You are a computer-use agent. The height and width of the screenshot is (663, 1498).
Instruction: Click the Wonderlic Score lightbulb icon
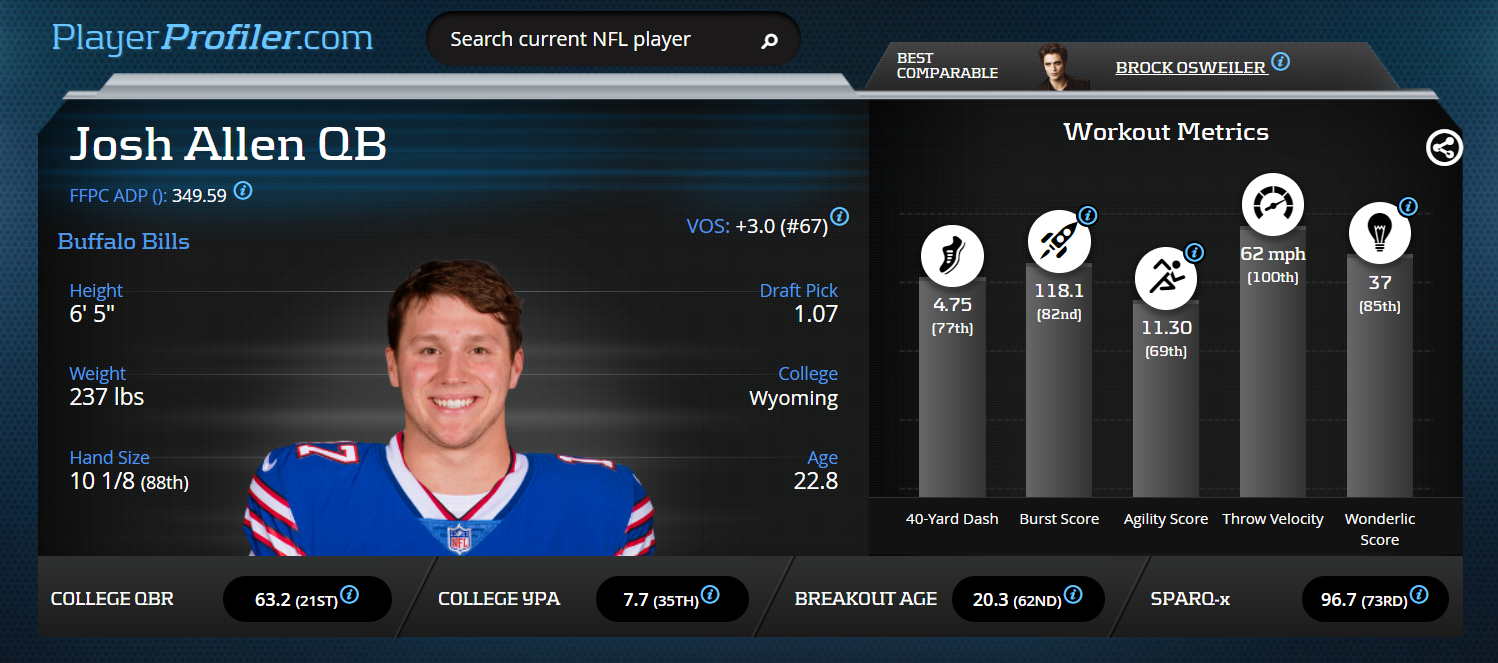click(x=1379, y=233)
